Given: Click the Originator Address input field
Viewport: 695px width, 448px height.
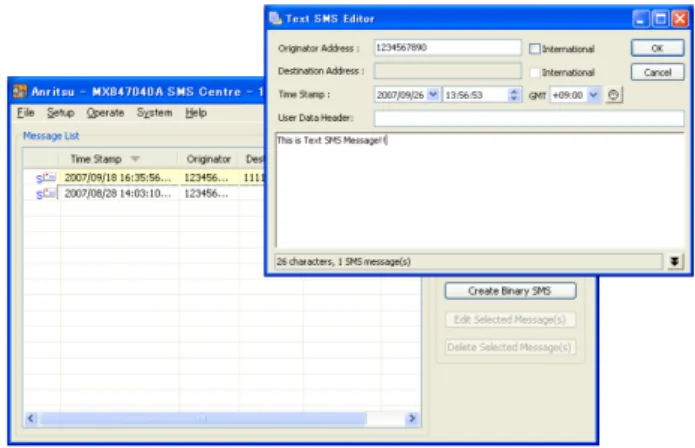Looking at the screenshot, I should 448,48.
